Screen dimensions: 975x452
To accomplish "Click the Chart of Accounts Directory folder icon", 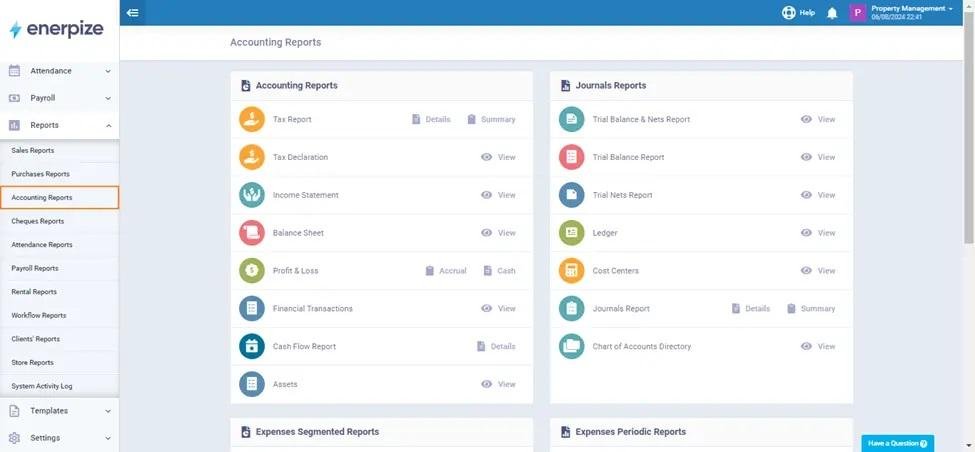I will pyautogui.click(x=571, y=346).
